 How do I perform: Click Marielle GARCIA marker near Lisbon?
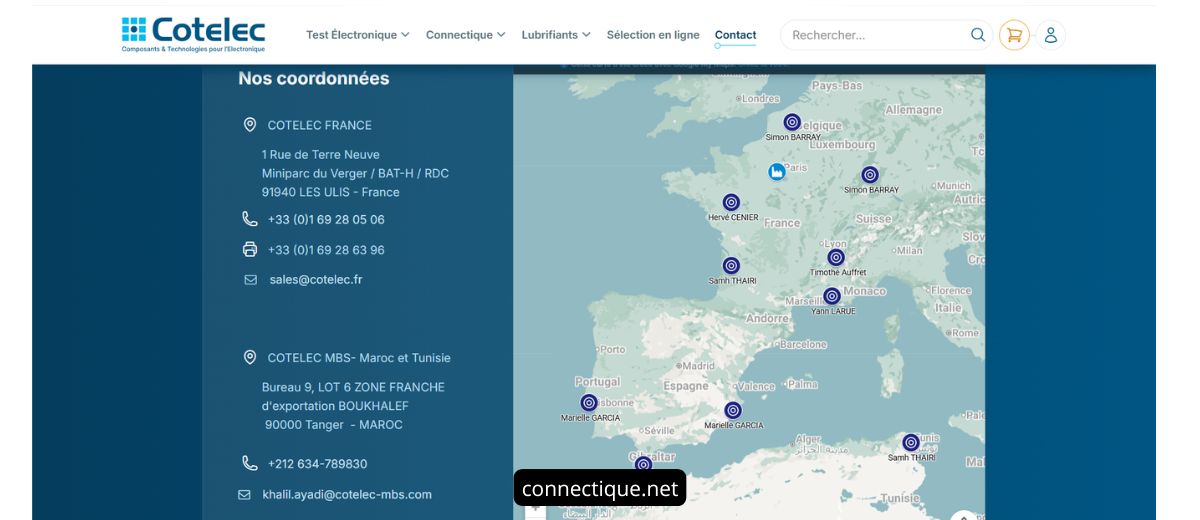[589, 402]
